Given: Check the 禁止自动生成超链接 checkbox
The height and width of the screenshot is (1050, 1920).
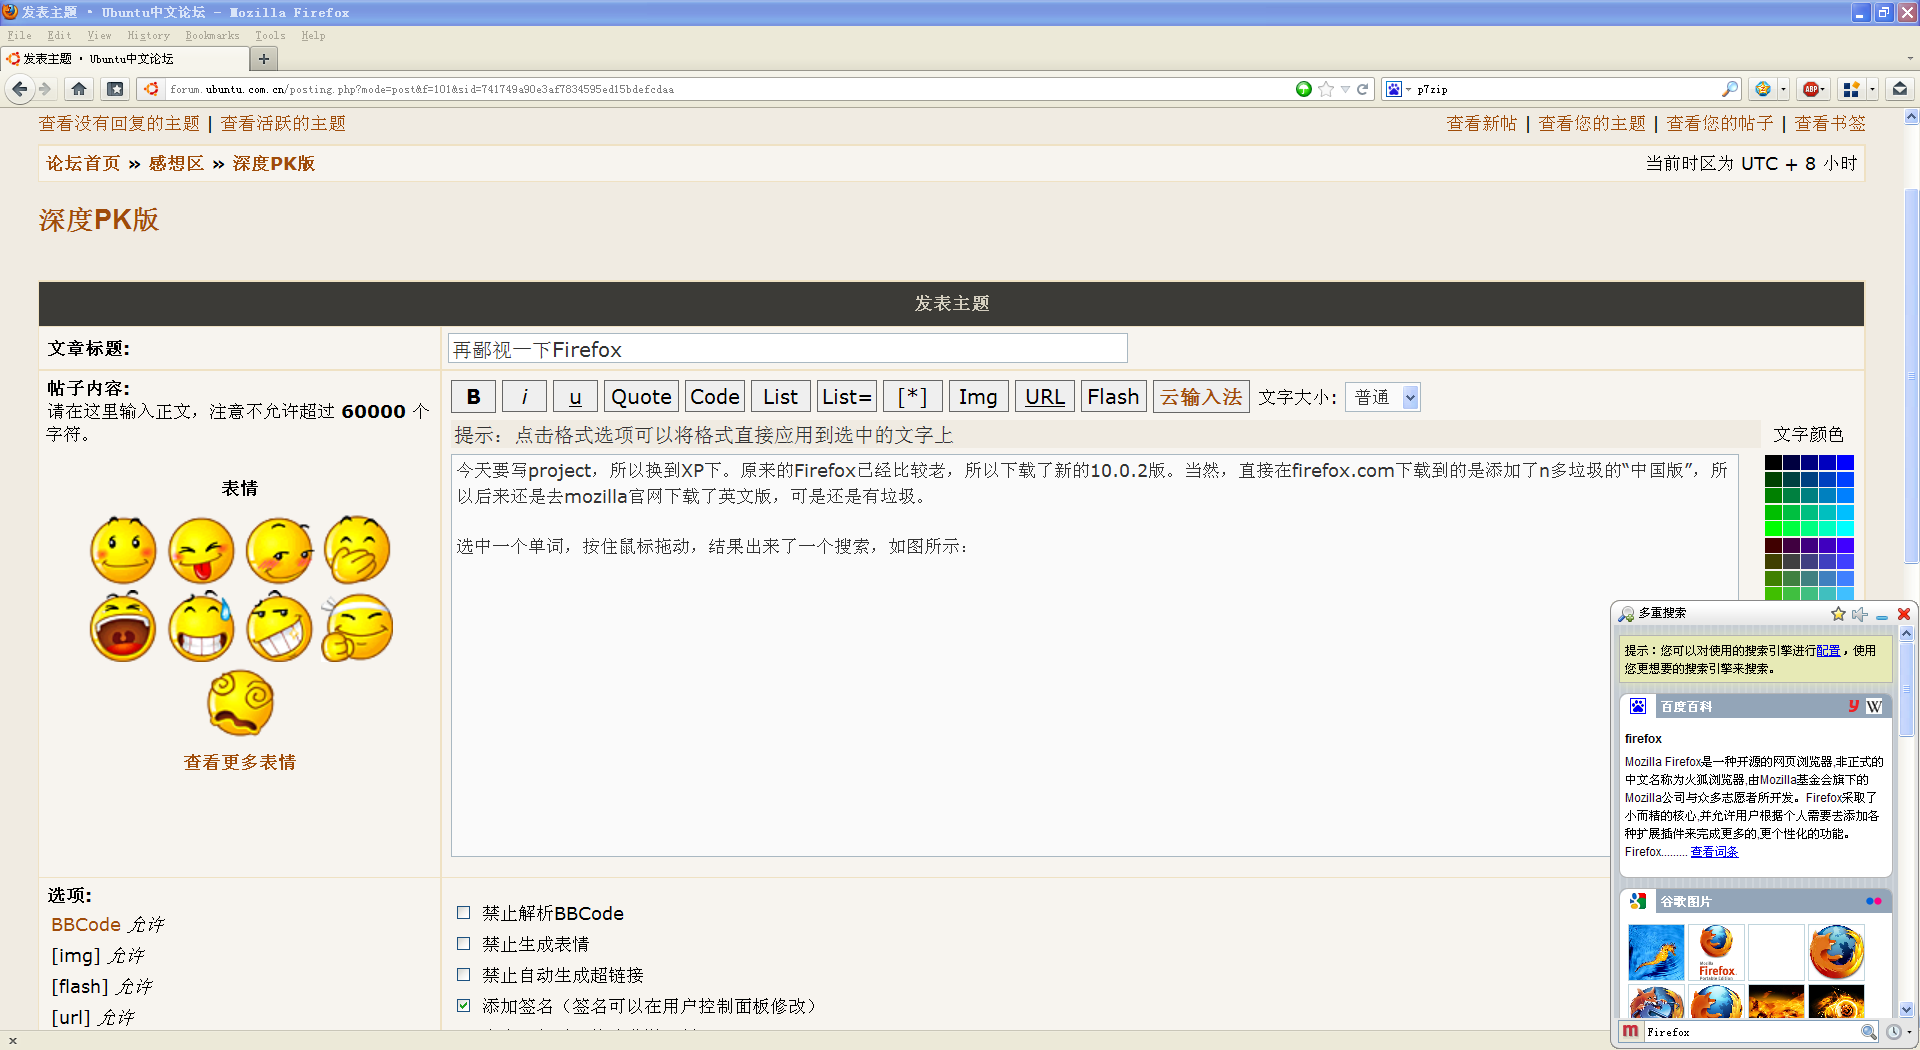Looking at the screenshot, I should (463, 974).
